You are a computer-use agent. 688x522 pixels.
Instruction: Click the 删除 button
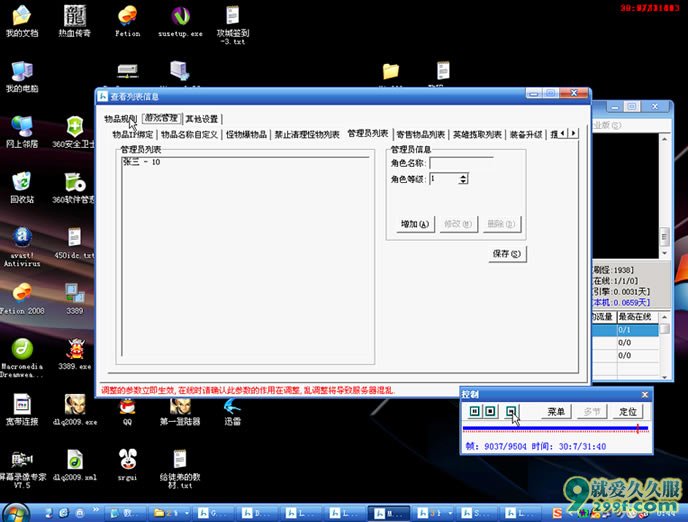(x=502, y=224)
